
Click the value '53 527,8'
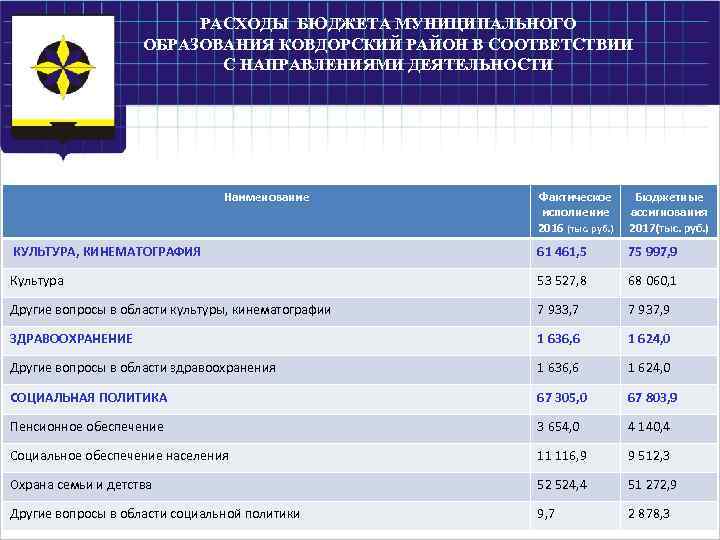562,281
